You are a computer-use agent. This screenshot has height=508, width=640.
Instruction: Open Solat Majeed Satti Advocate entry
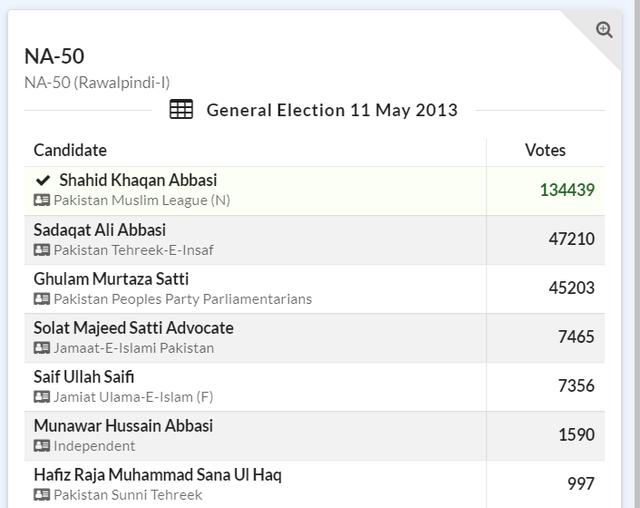[x=133, y=328]
